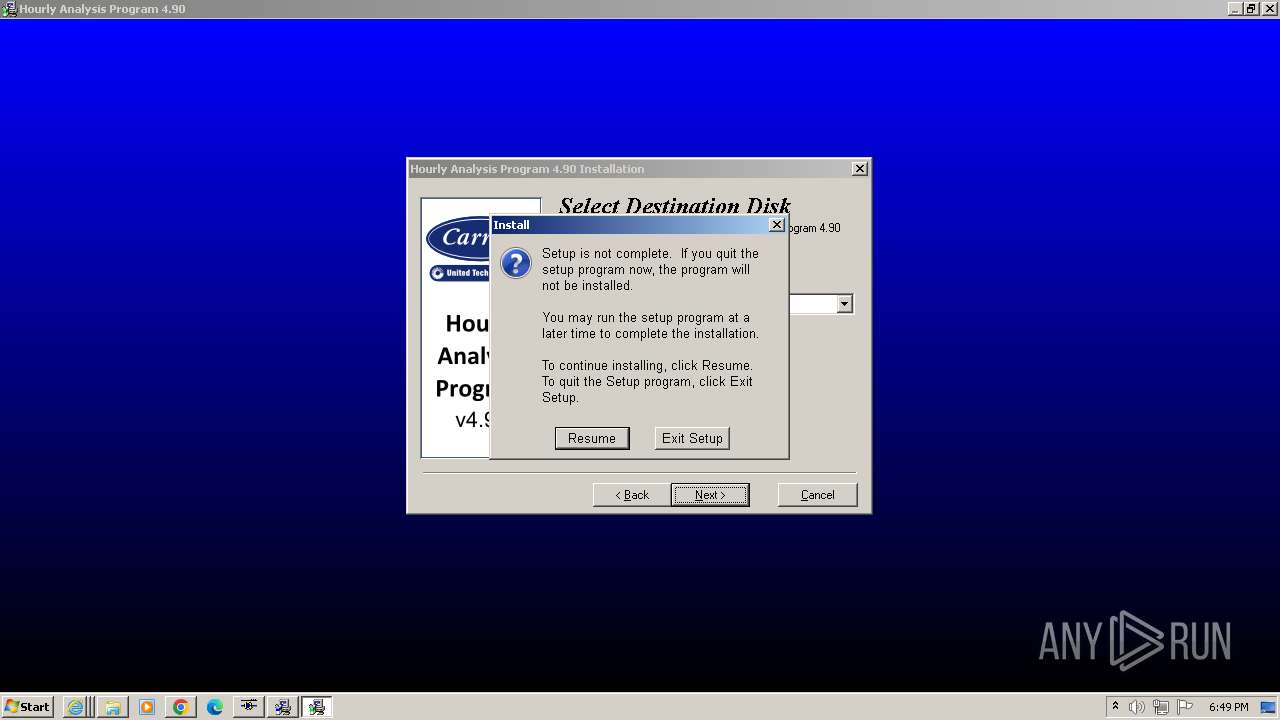Click the title bar icon of main window
This screenshot has height=720, width=1280.
(9, 9)
